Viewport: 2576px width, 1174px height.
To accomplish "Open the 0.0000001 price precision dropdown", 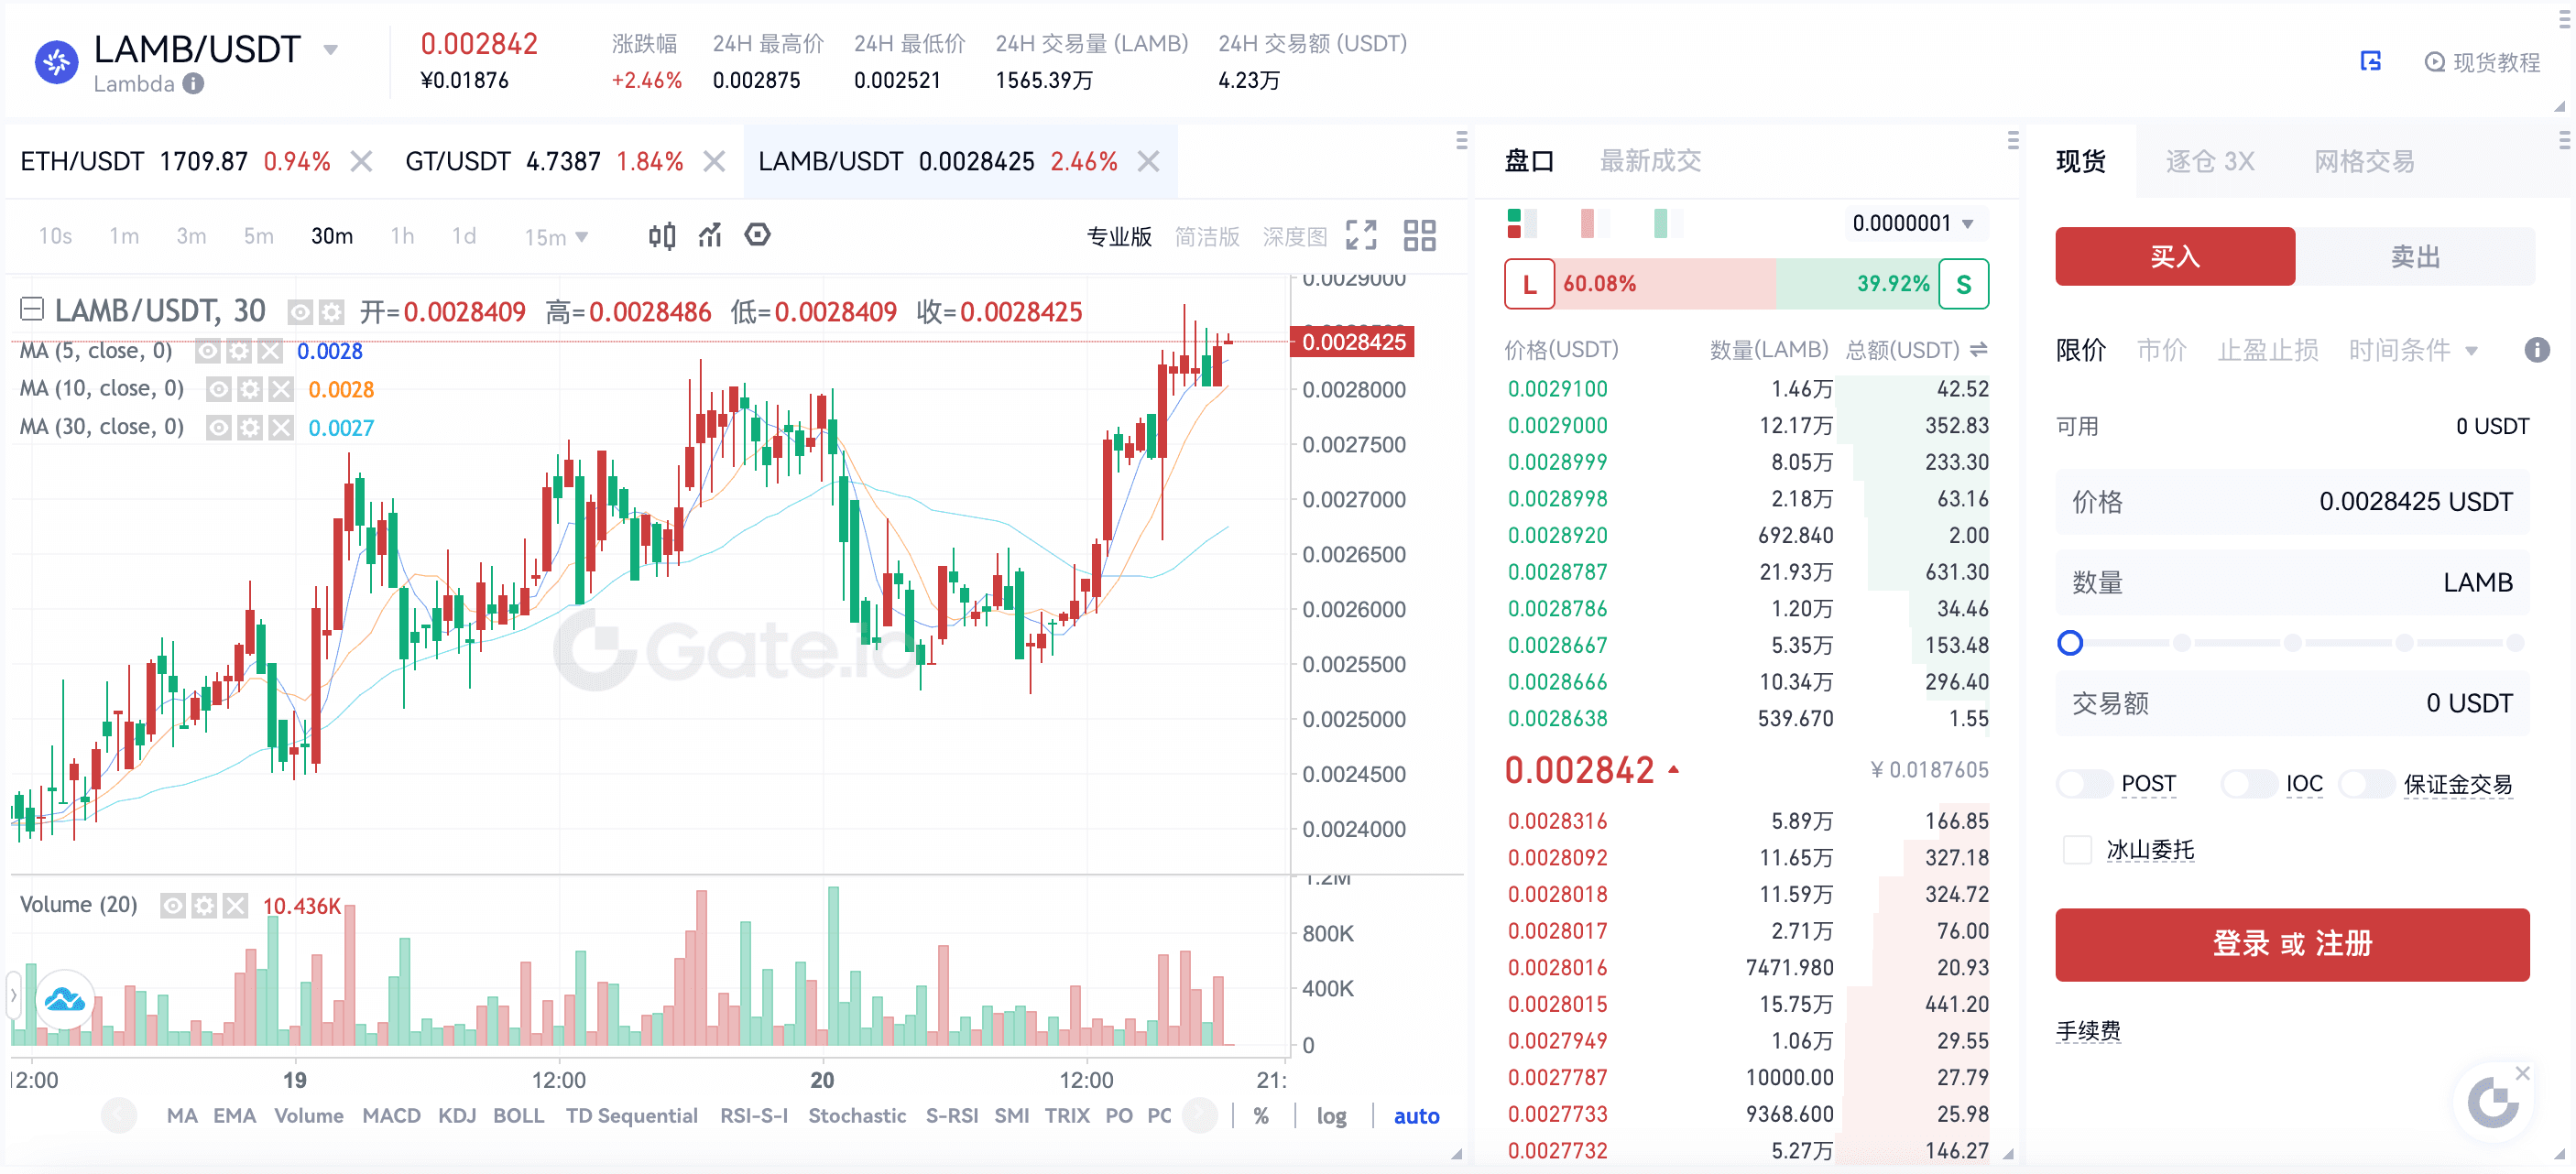I will tap(1914, 223).
